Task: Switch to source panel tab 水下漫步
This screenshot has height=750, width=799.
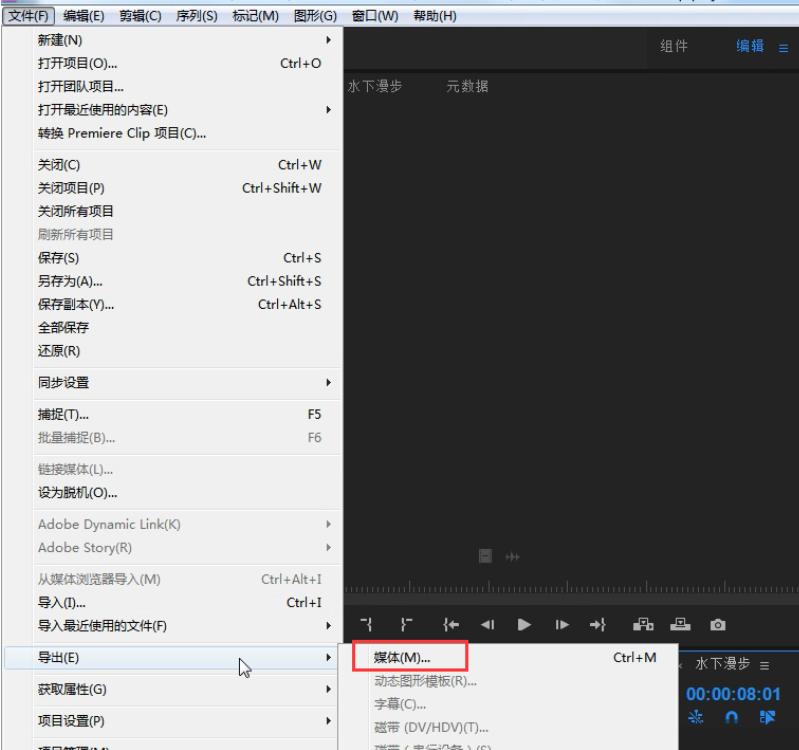Action: click(x=375, y=86)
